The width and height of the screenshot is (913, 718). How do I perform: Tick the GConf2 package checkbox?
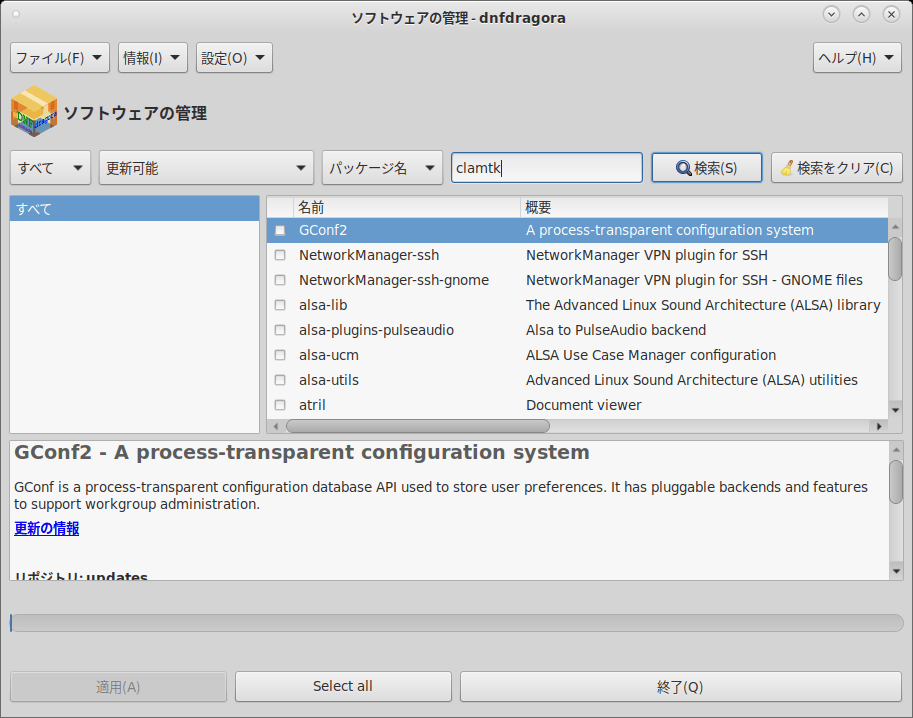[x=280, y=231]
